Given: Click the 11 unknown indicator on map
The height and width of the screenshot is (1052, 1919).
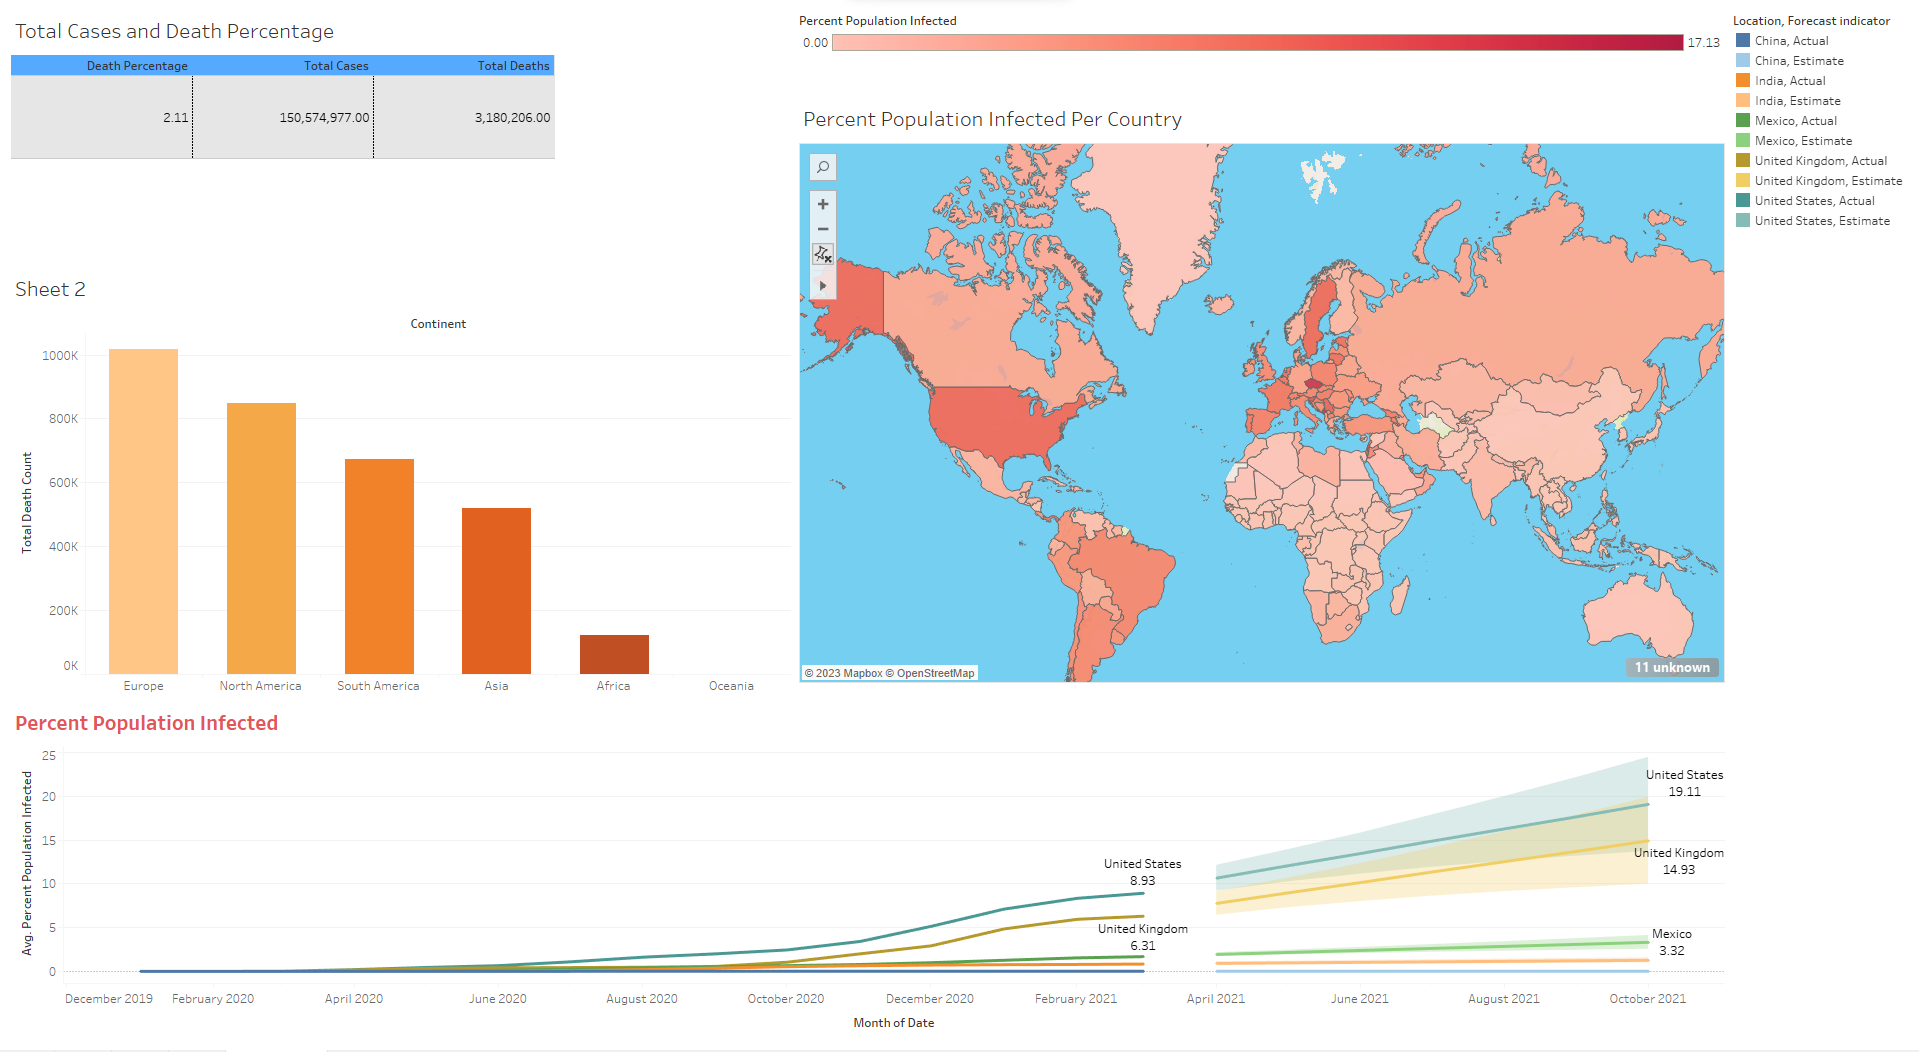Looking at the screenshot, I should tap(1672, 667).
